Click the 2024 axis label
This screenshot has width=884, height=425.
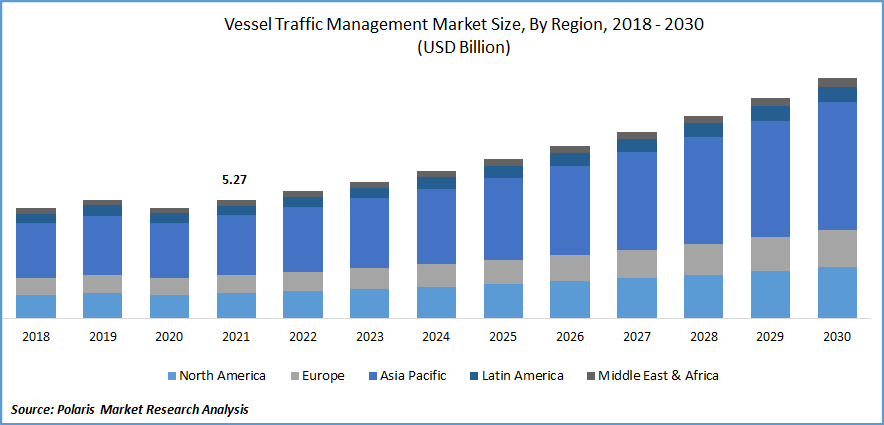coord(436,337)
